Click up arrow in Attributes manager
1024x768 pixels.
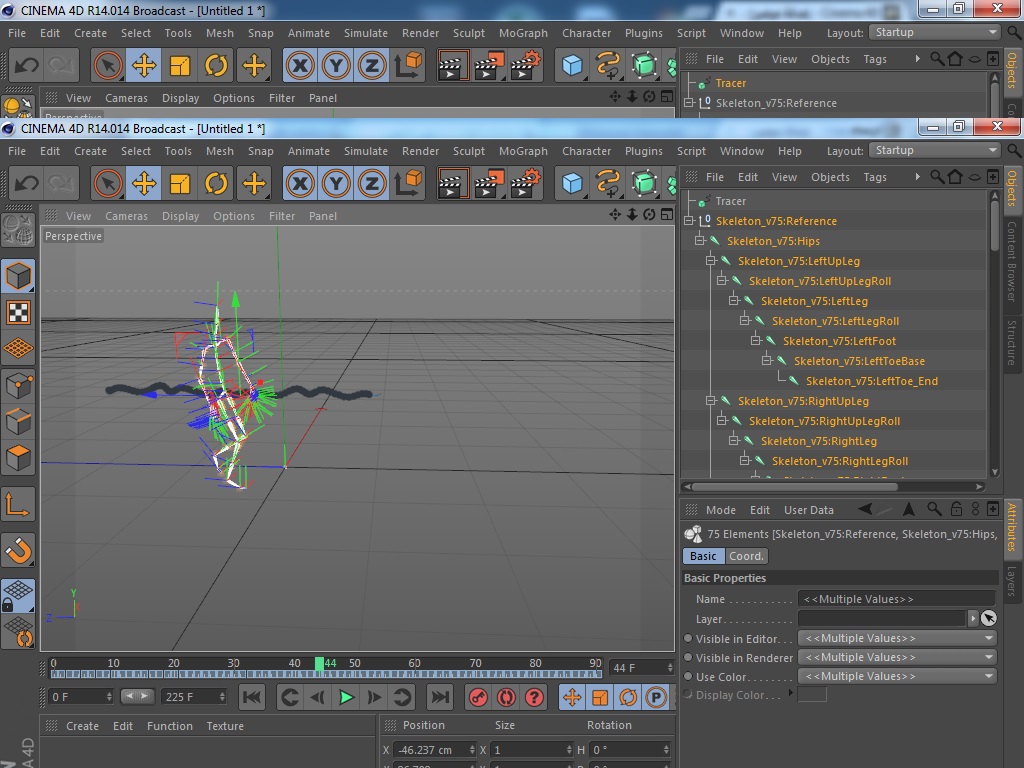pos(908,509)
